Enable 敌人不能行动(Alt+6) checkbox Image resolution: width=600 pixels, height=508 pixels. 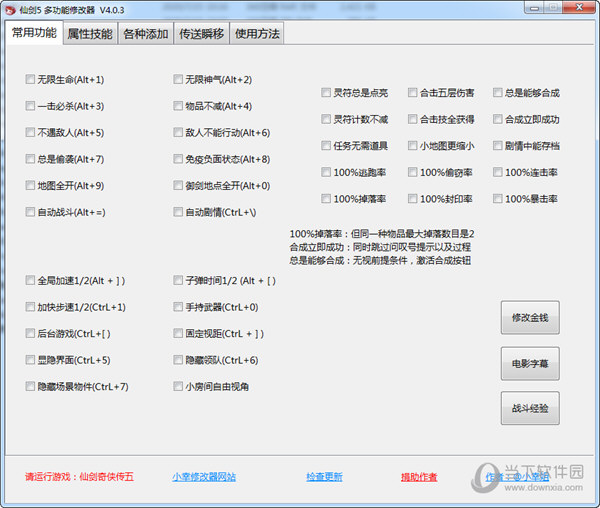[x=178, y=132]
